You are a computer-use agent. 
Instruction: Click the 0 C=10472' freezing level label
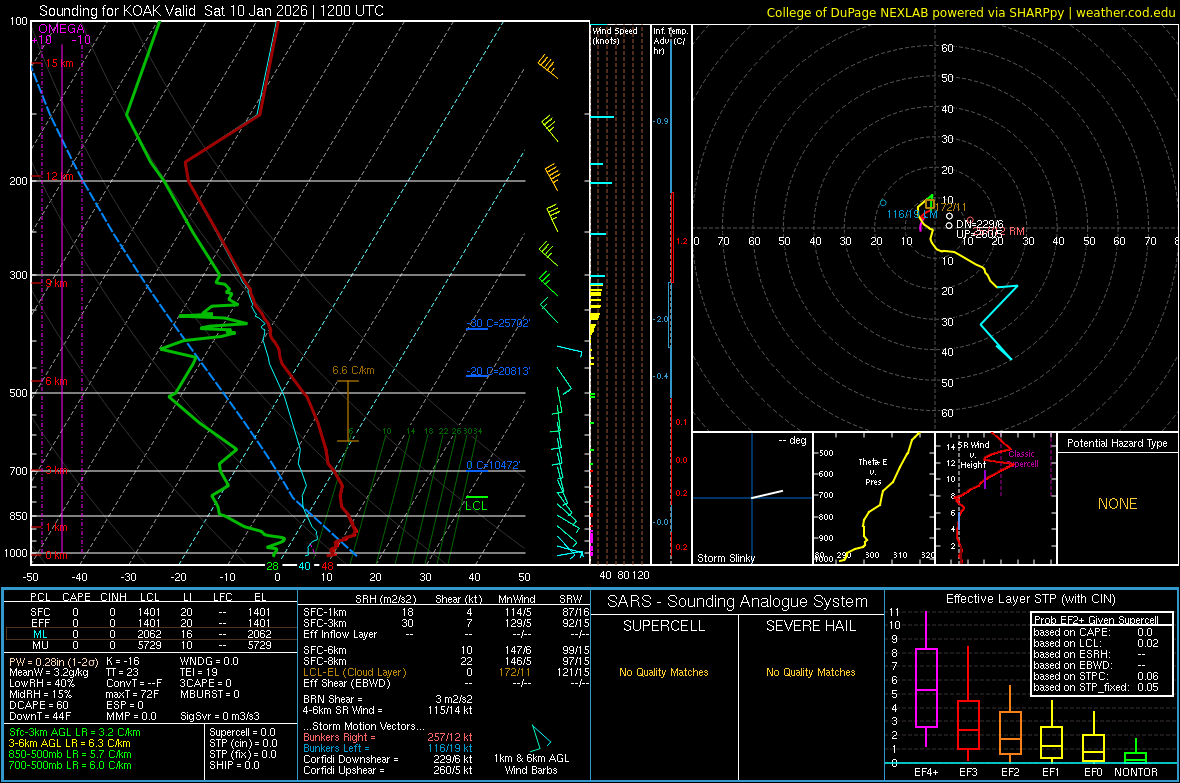coord(493,465)
